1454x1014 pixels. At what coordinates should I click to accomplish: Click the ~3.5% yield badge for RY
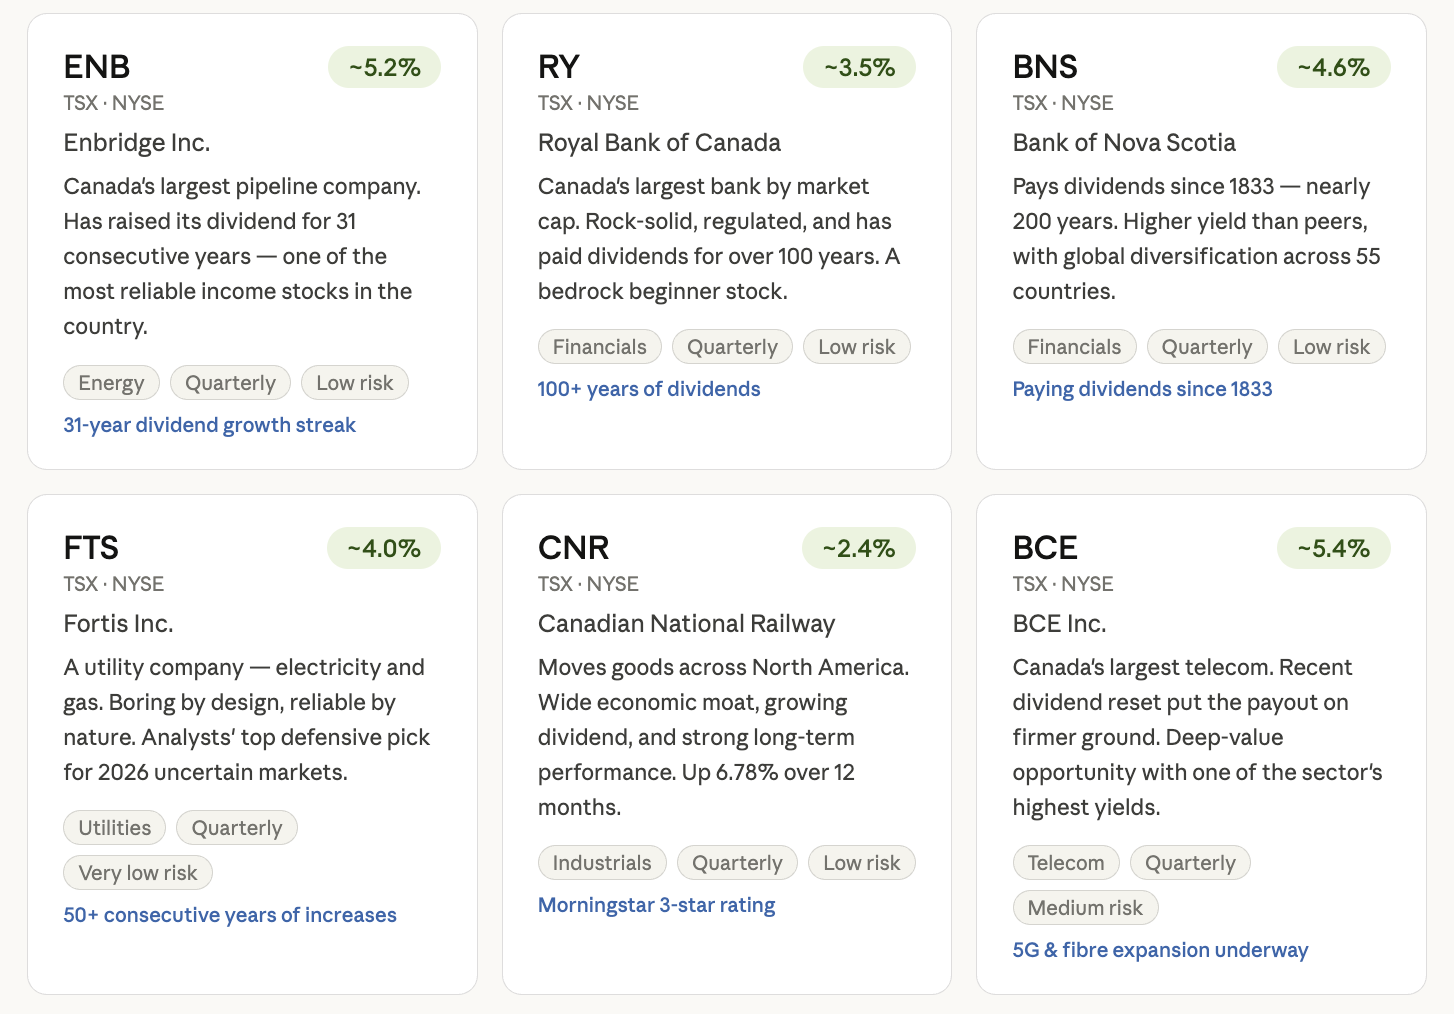(859, 67)
